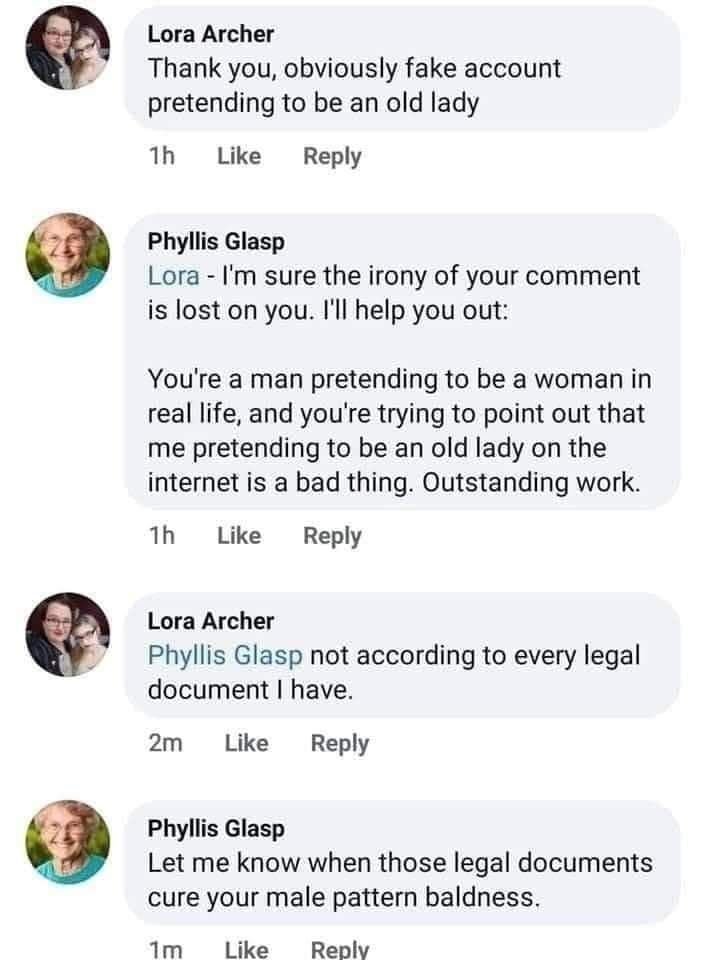Click Phyllis Glasp's avatar on the baldness comment
The width and height of the screenshot is (706, 960).
point(67,842)
